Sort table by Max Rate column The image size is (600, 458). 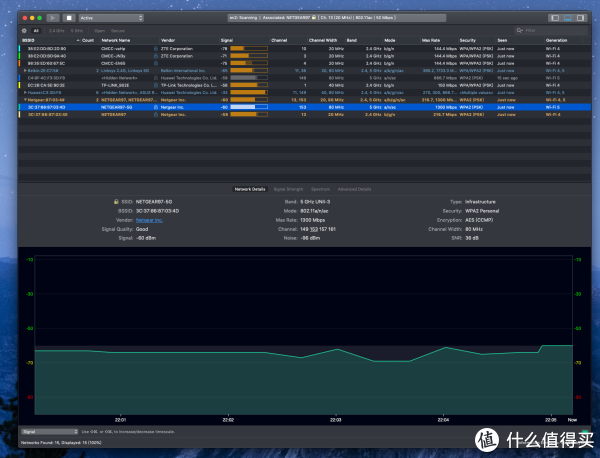click(430, 40)
